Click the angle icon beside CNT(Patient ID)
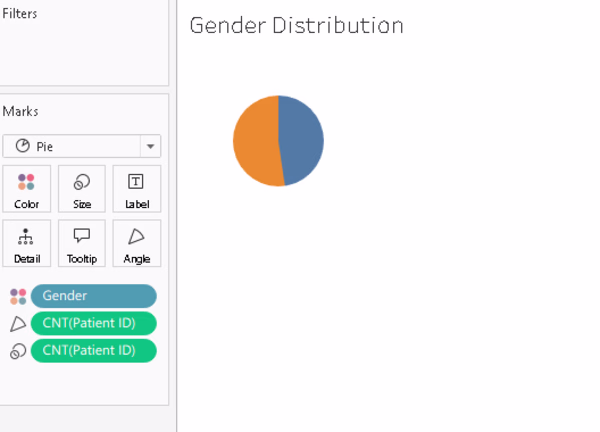 [18, 324]
